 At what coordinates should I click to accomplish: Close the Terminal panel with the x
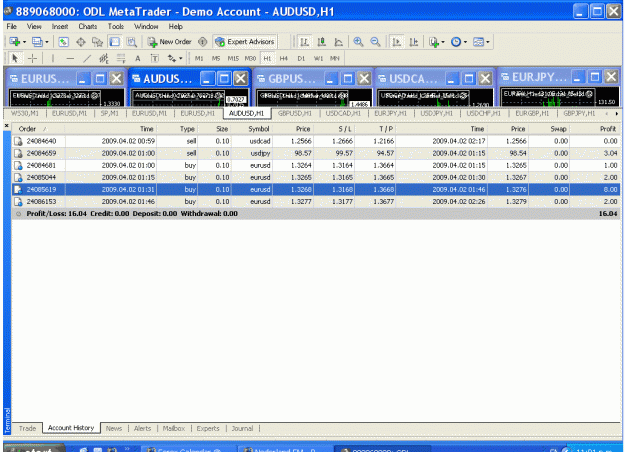coord(6,126)
